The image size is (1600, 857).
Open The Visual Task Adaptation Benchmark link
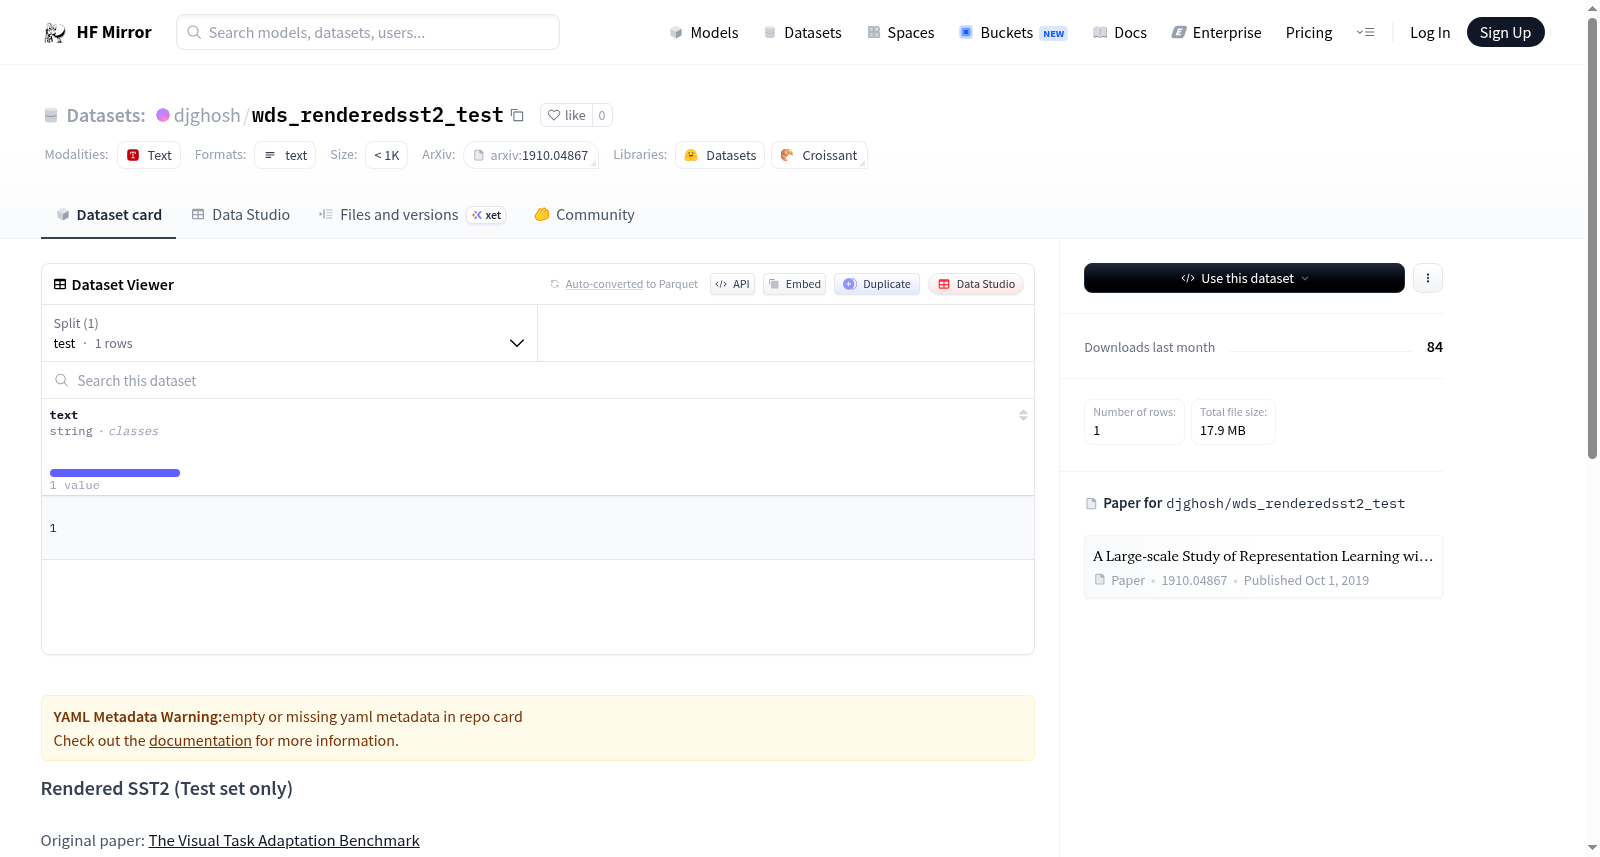click(284, 841)
